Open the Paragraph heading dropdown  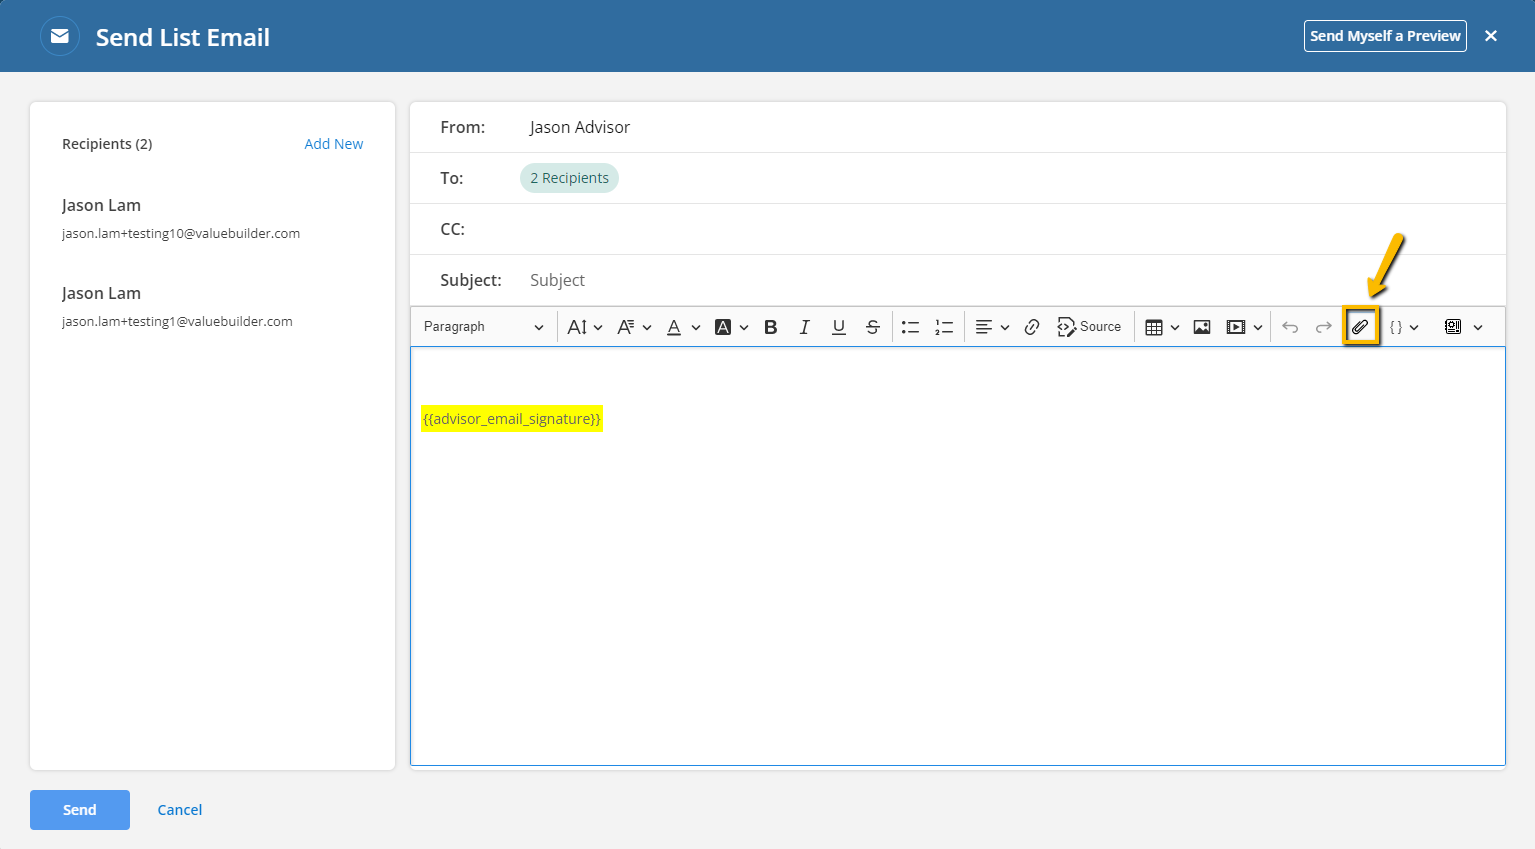pyautogui.click(x=484, y=327)
